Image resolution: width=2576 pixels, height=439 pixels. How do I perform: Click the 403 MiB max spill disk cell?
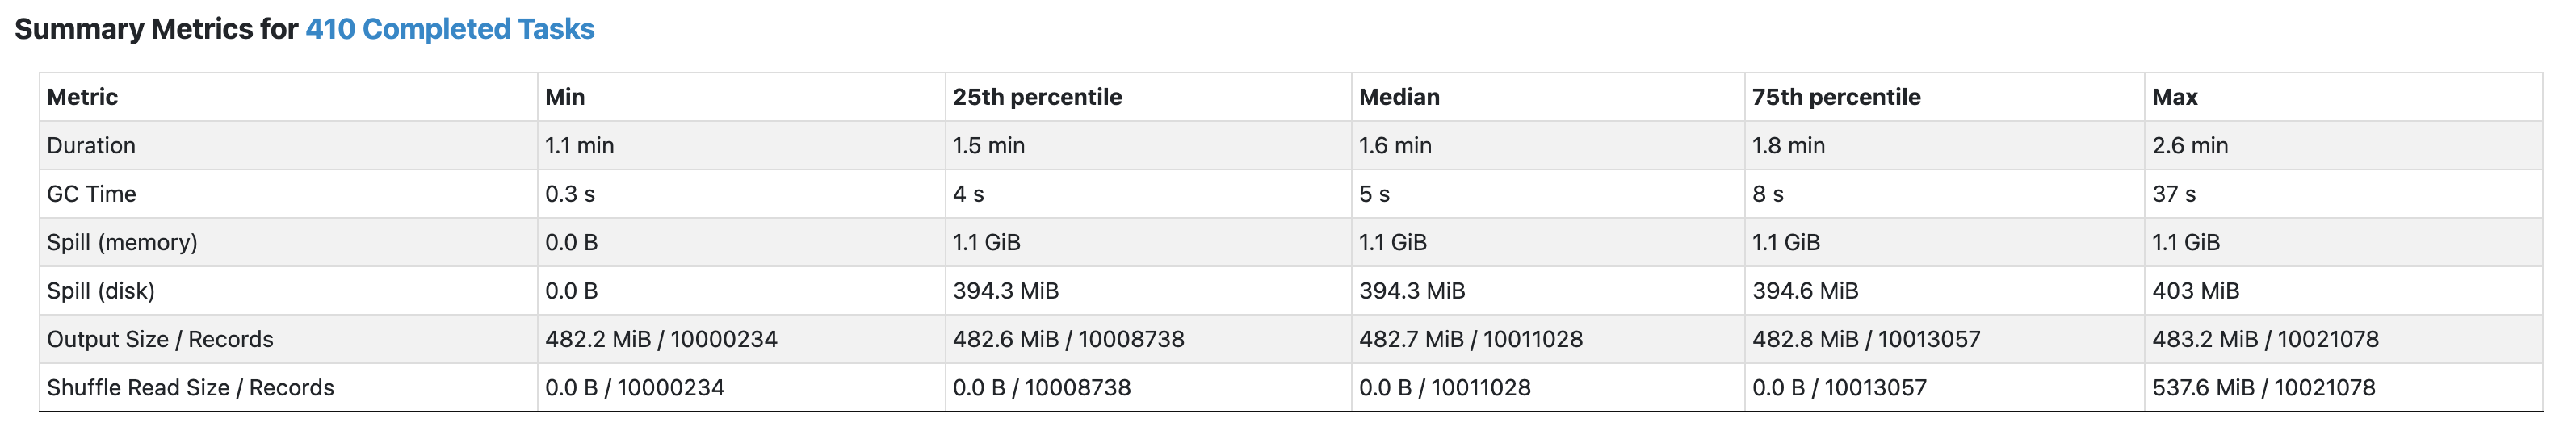pyautogui.click(x=2195, y=291)
